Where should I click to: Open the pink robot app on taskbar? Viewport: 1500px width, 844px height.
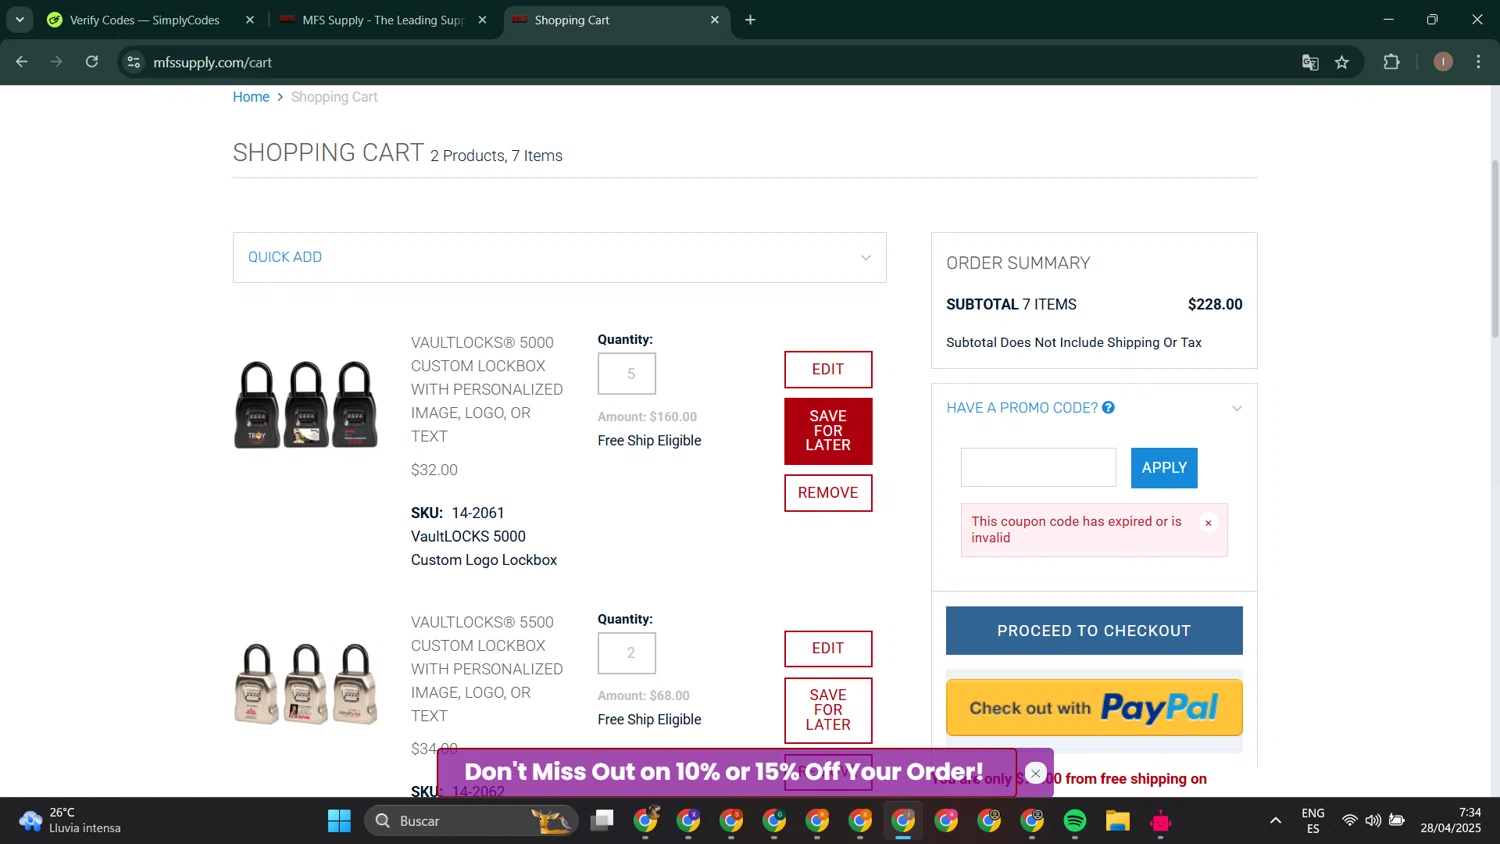pos(1161,821)
